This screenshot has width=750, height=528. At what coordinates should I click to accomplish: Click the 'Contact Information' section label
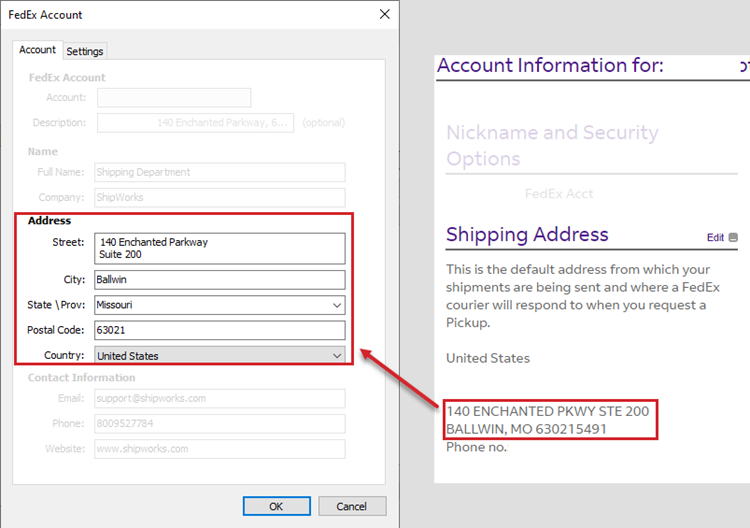(x=81, y=378)
